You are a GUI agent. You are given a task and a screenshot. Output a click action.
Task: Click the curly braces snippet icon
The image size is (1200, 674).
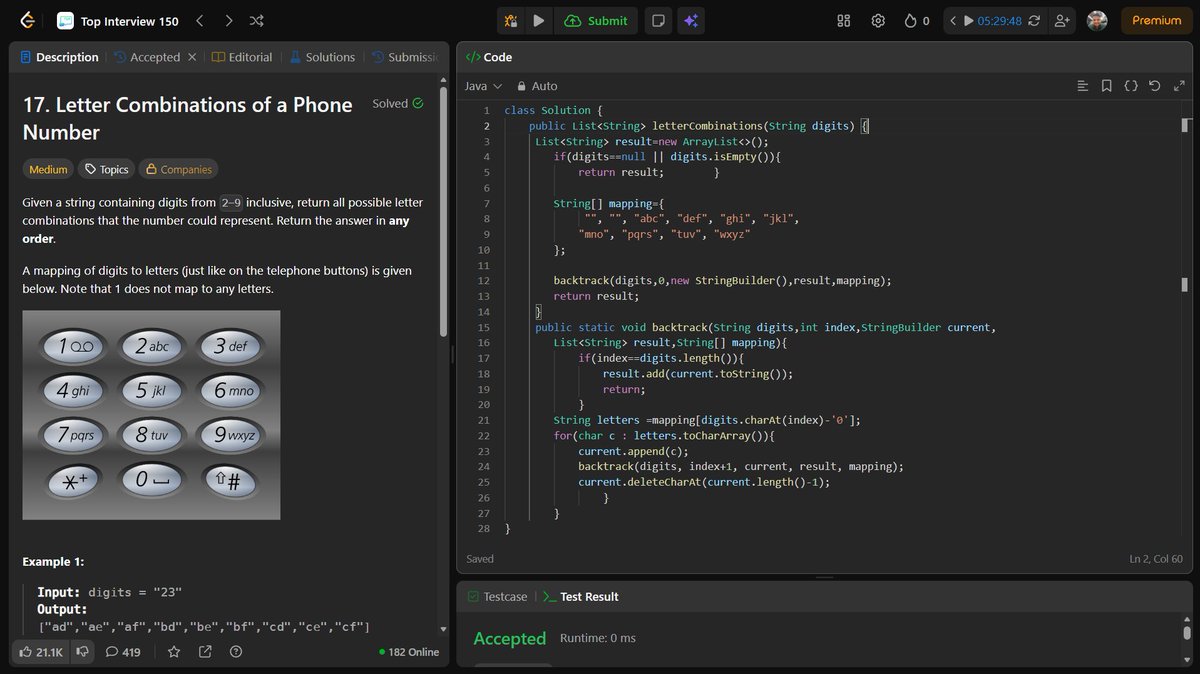[x=1131, y=86]
